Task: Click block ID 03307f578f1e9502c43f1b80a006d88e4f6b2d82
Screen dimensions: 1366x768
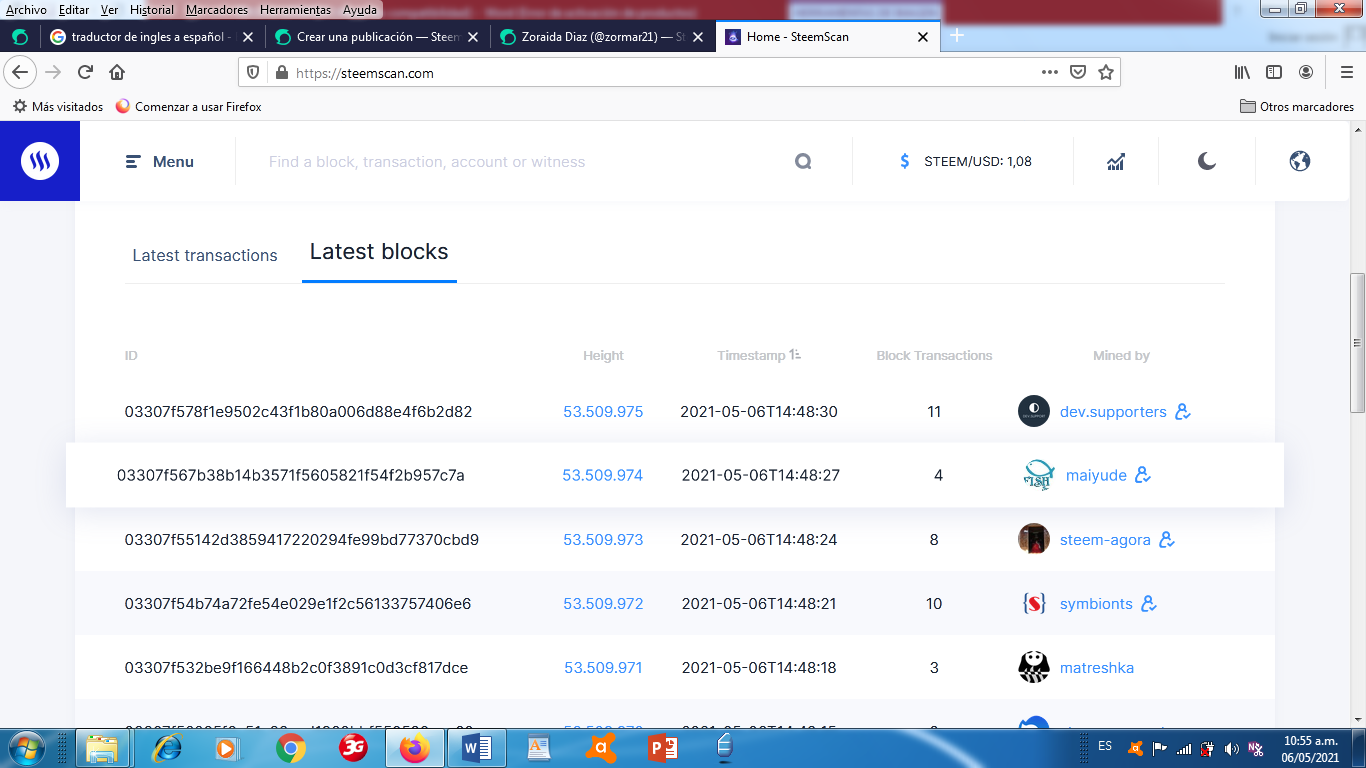Action: pyautogui.click(x=298, y=412)
